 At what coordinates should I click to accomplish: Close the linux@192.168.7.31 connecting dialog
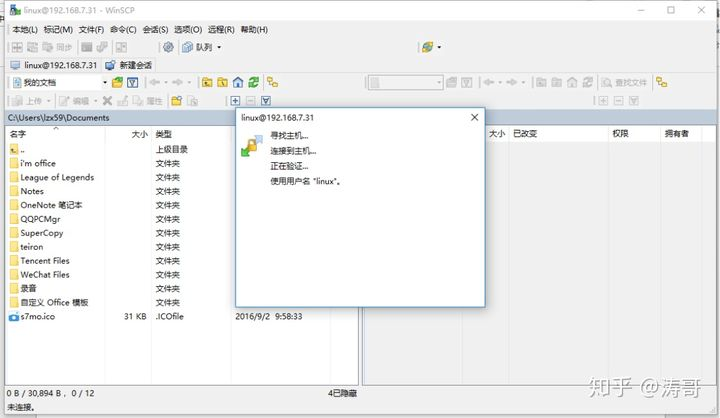(475, 118)
